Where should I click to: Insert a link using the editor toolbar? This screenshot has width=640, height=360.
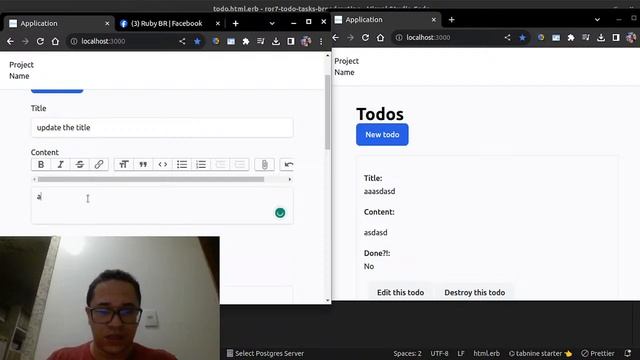click(99, 164)
